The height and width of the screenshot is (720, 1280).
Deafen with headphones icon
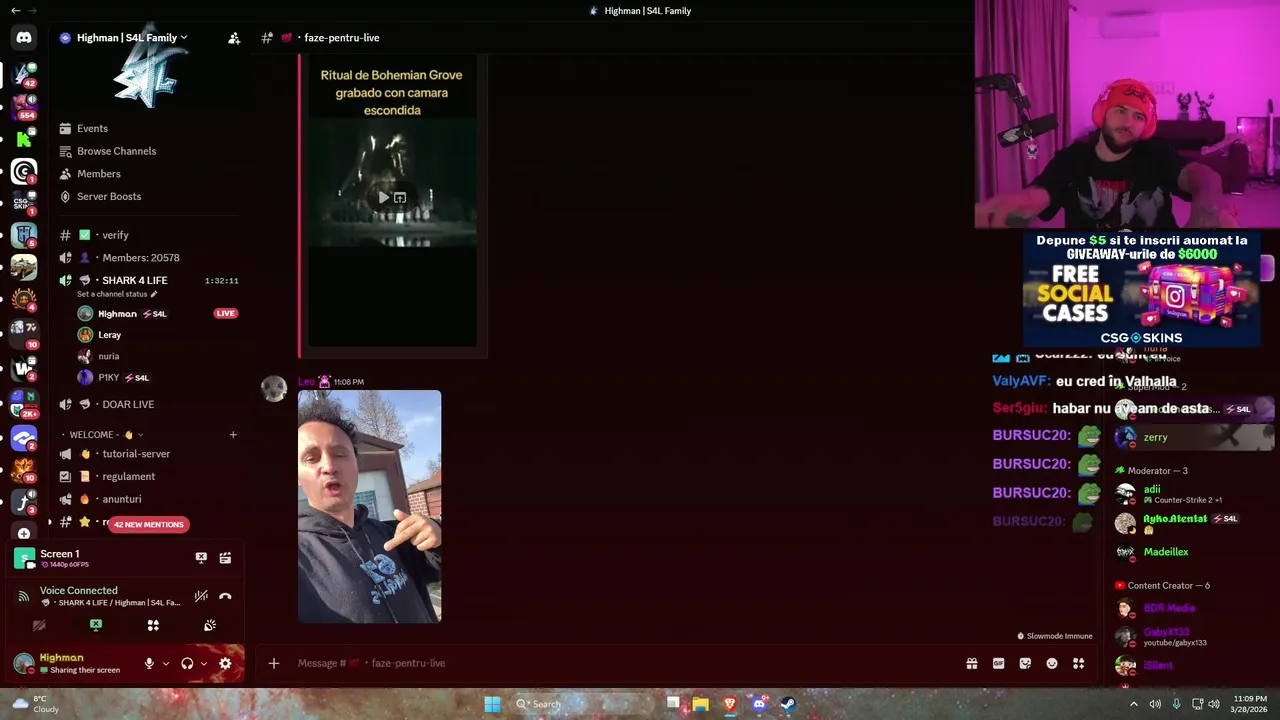point(187,663)
